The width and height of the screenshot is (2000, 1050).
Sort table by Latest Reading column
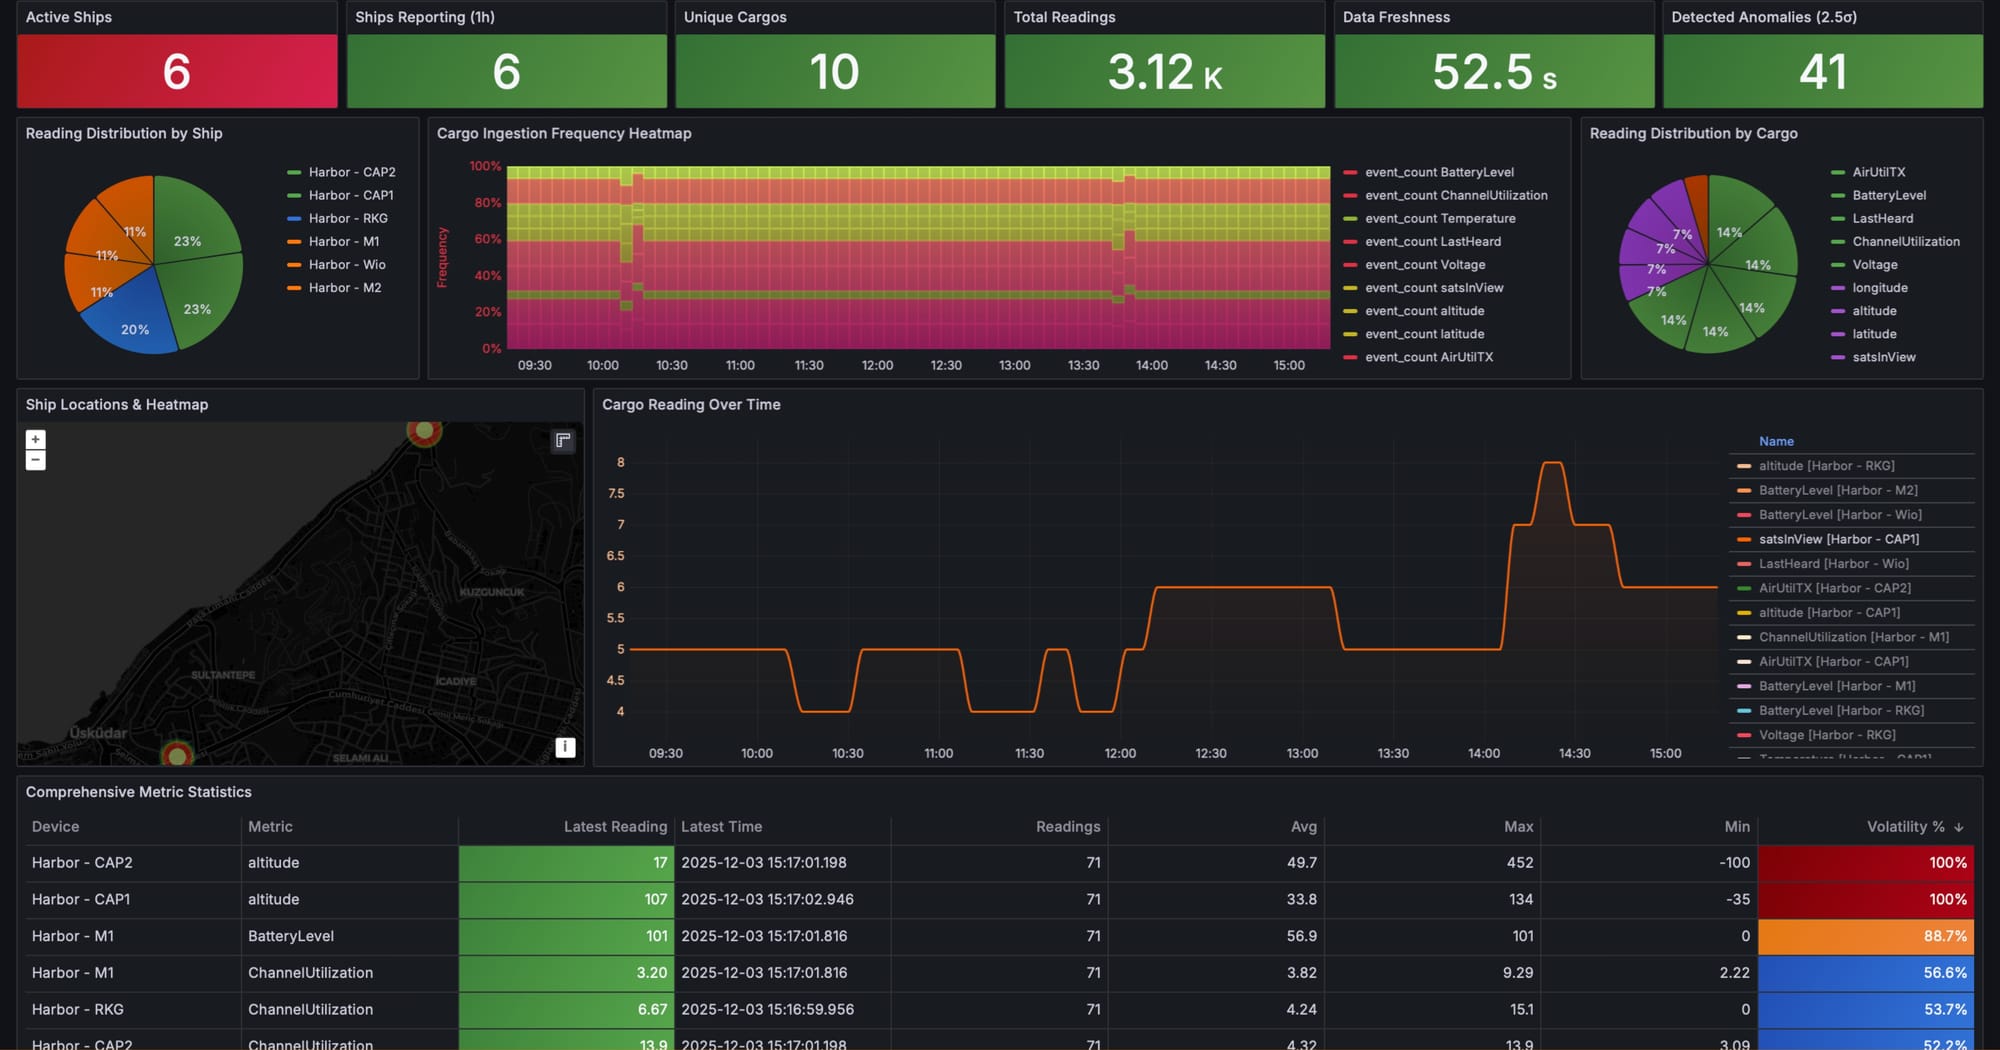pyautogui.click(x=614, y=827)
